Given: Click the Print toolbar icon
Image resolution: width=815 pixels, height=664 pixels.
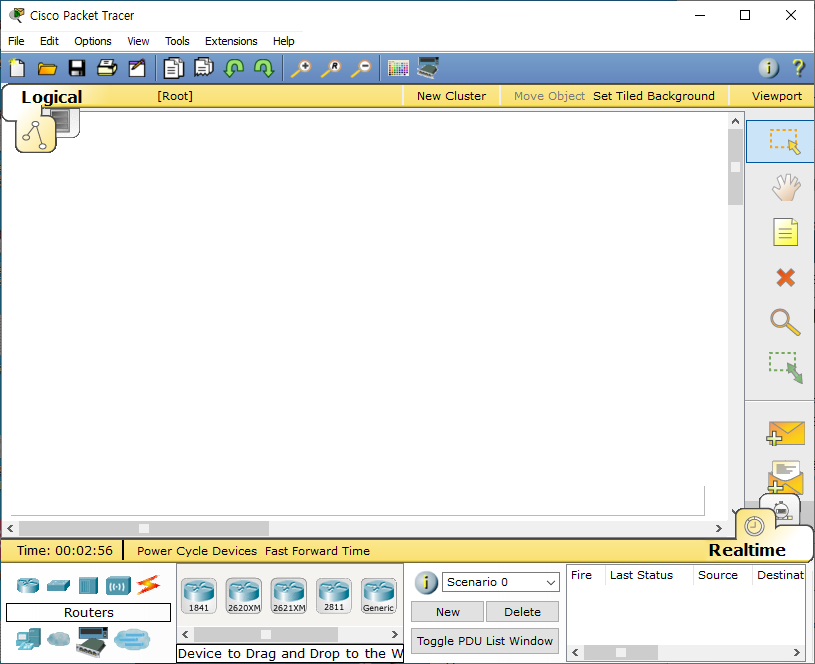Looking at the screenshot, I should 107,68.
